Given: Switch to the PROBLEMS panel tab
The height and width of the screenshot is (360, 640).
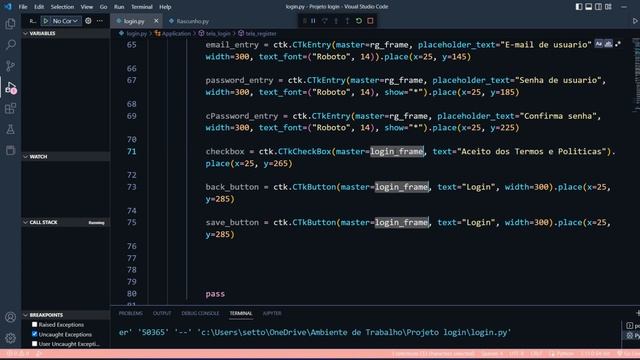Looking at the screenshot, I should click(x=131, y=313).
